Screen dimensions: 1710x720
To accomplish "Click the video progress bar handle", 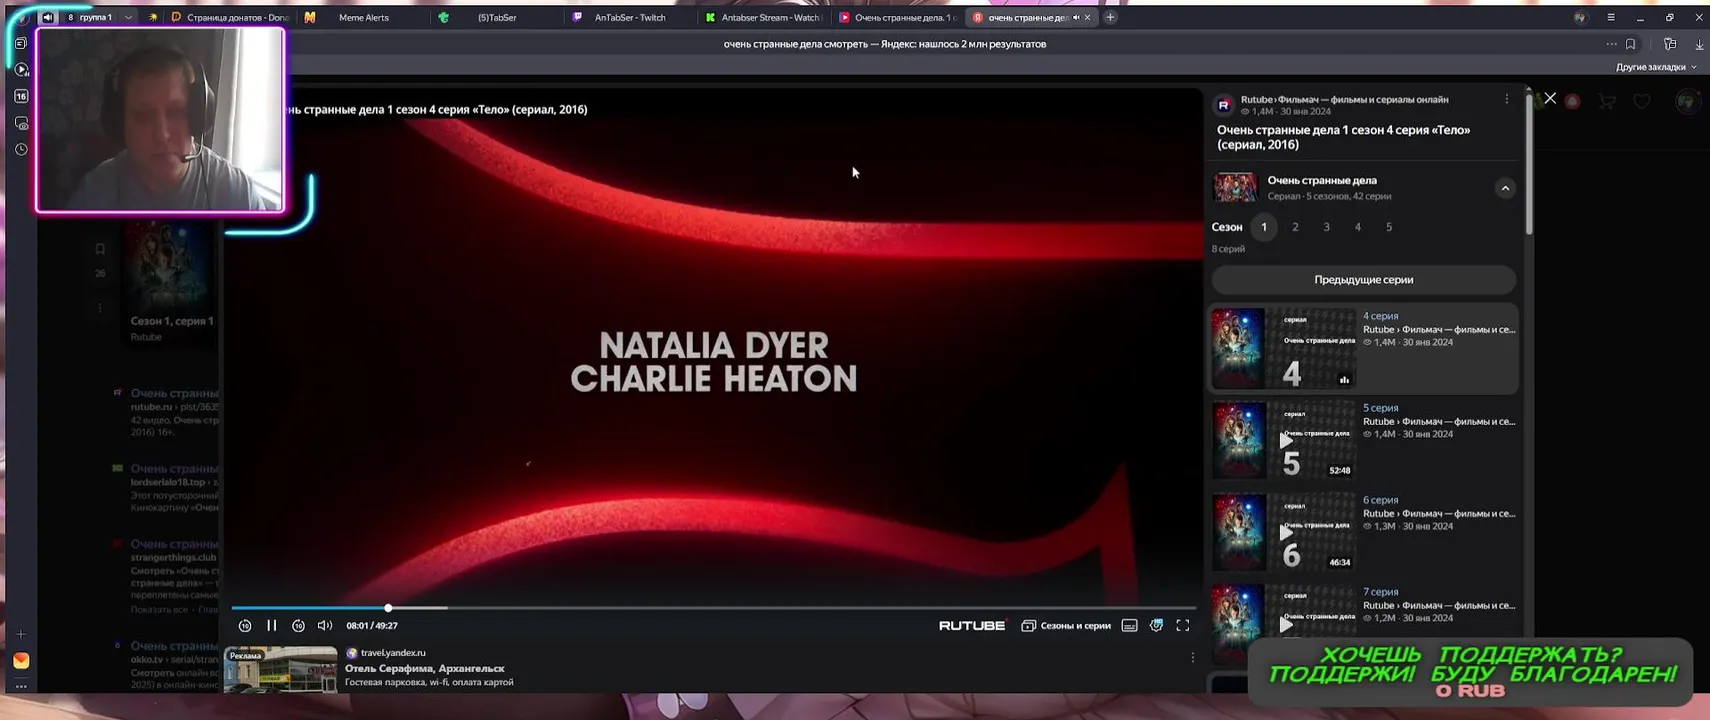I will 388,607.
